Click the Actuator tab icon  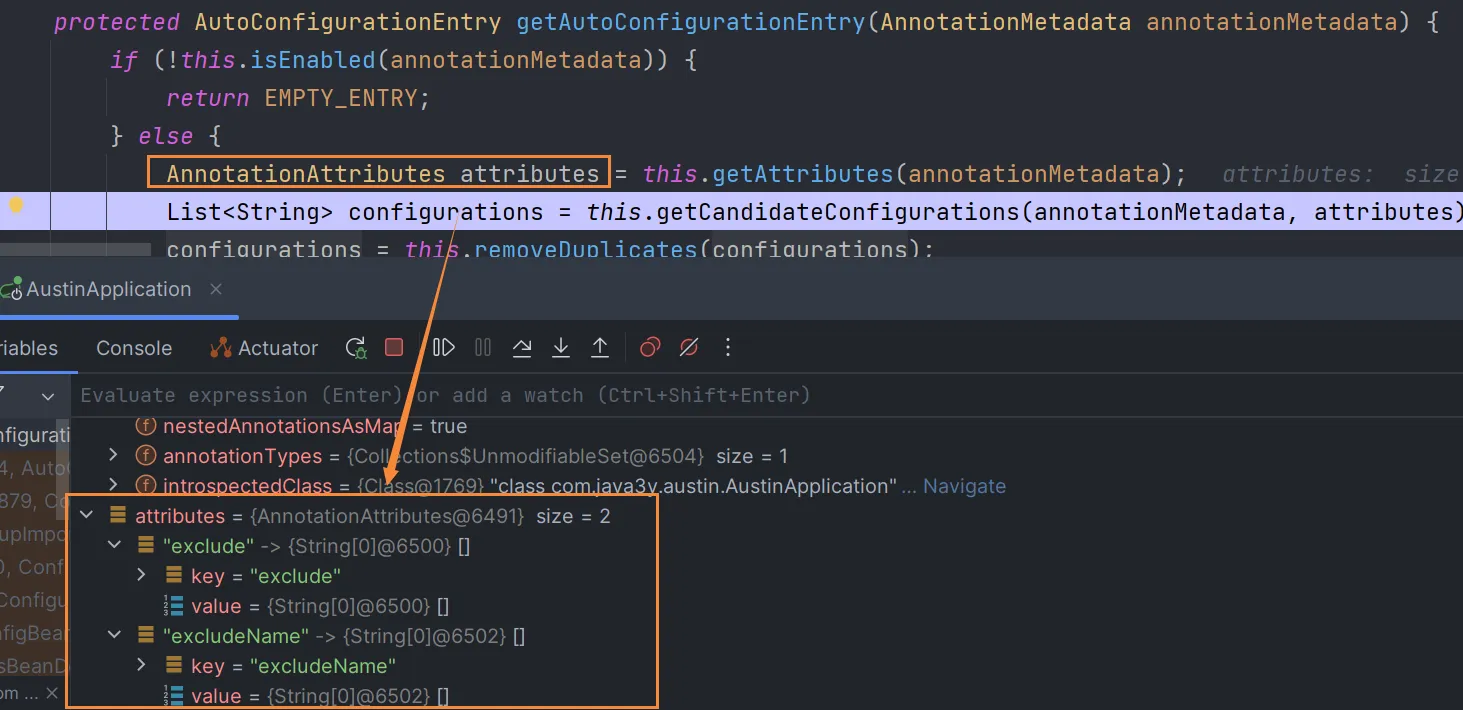220,348
